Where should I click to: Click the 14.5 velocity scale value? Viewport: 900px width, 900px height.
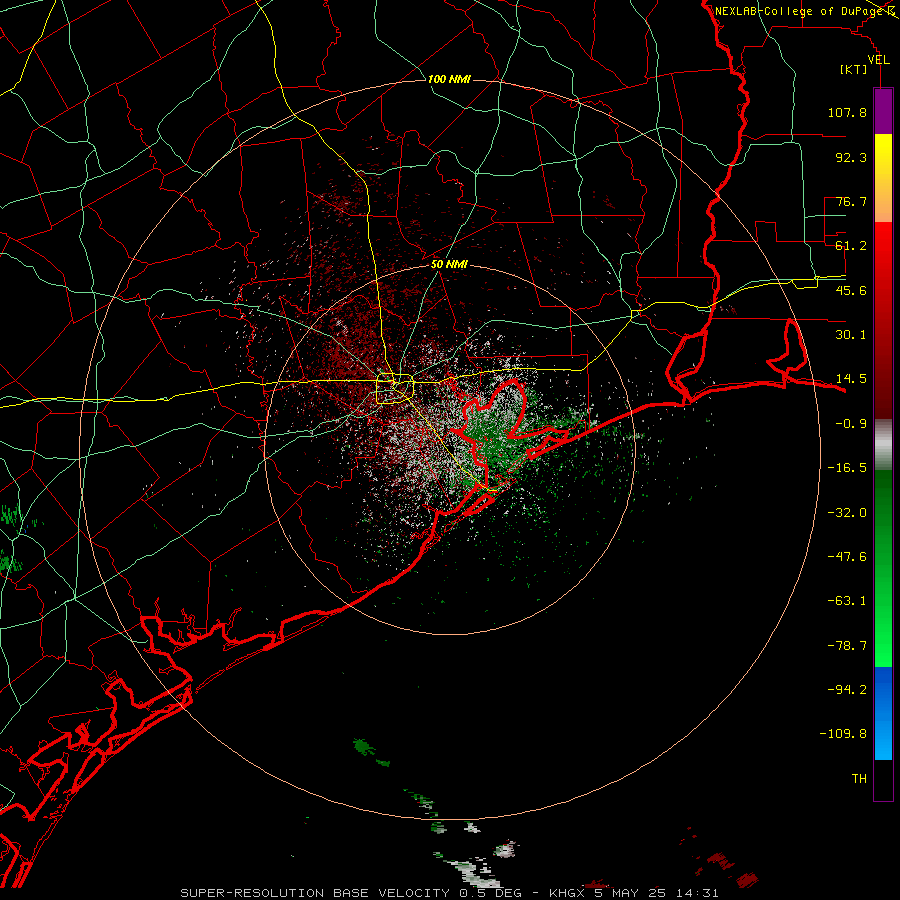851,379
